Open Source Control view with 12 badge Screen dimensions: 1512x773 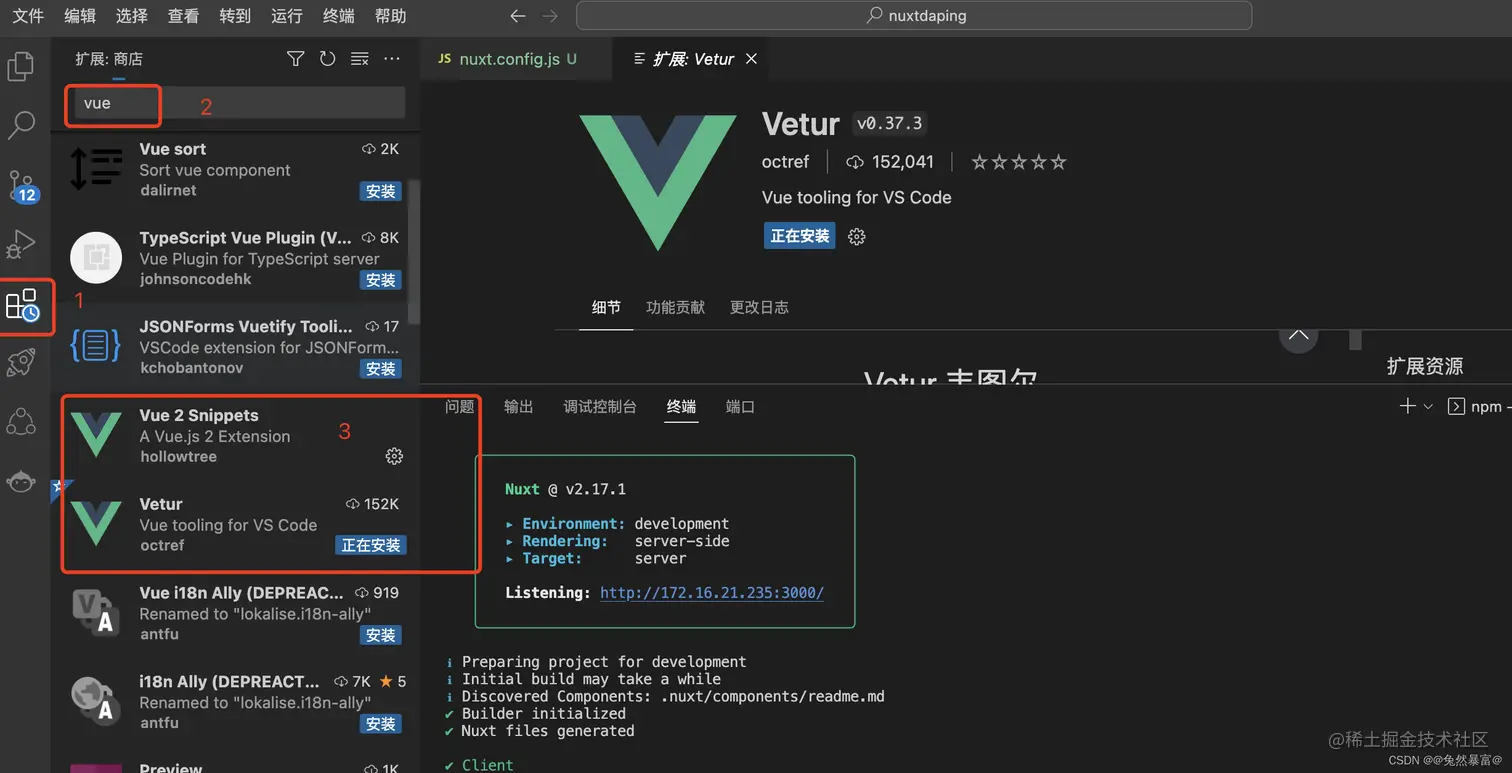[x=21, y=185]
